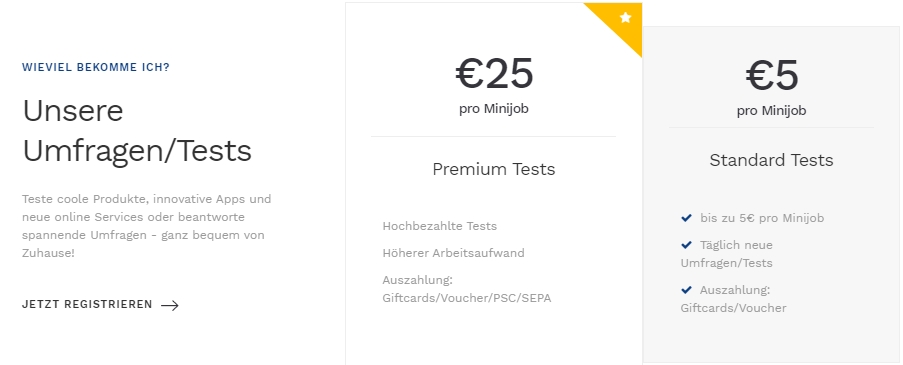
Task: Click the €25 price text
Action: click(494, 73)
